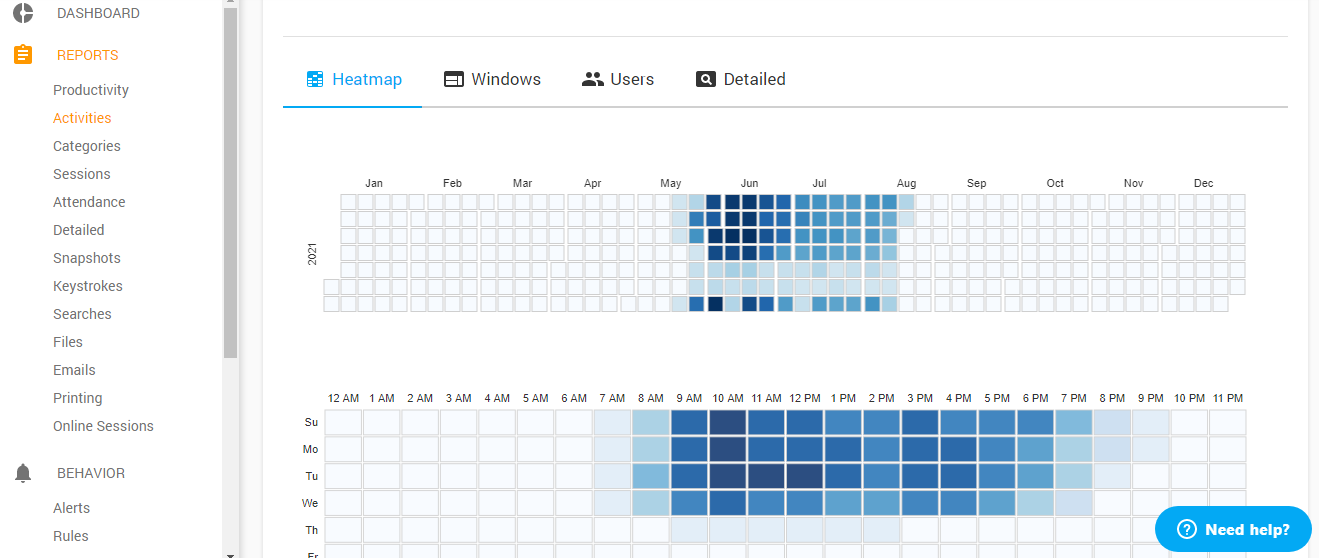Open the sidebar Detailed report link
1319x558 pixels.
[79, 230]
